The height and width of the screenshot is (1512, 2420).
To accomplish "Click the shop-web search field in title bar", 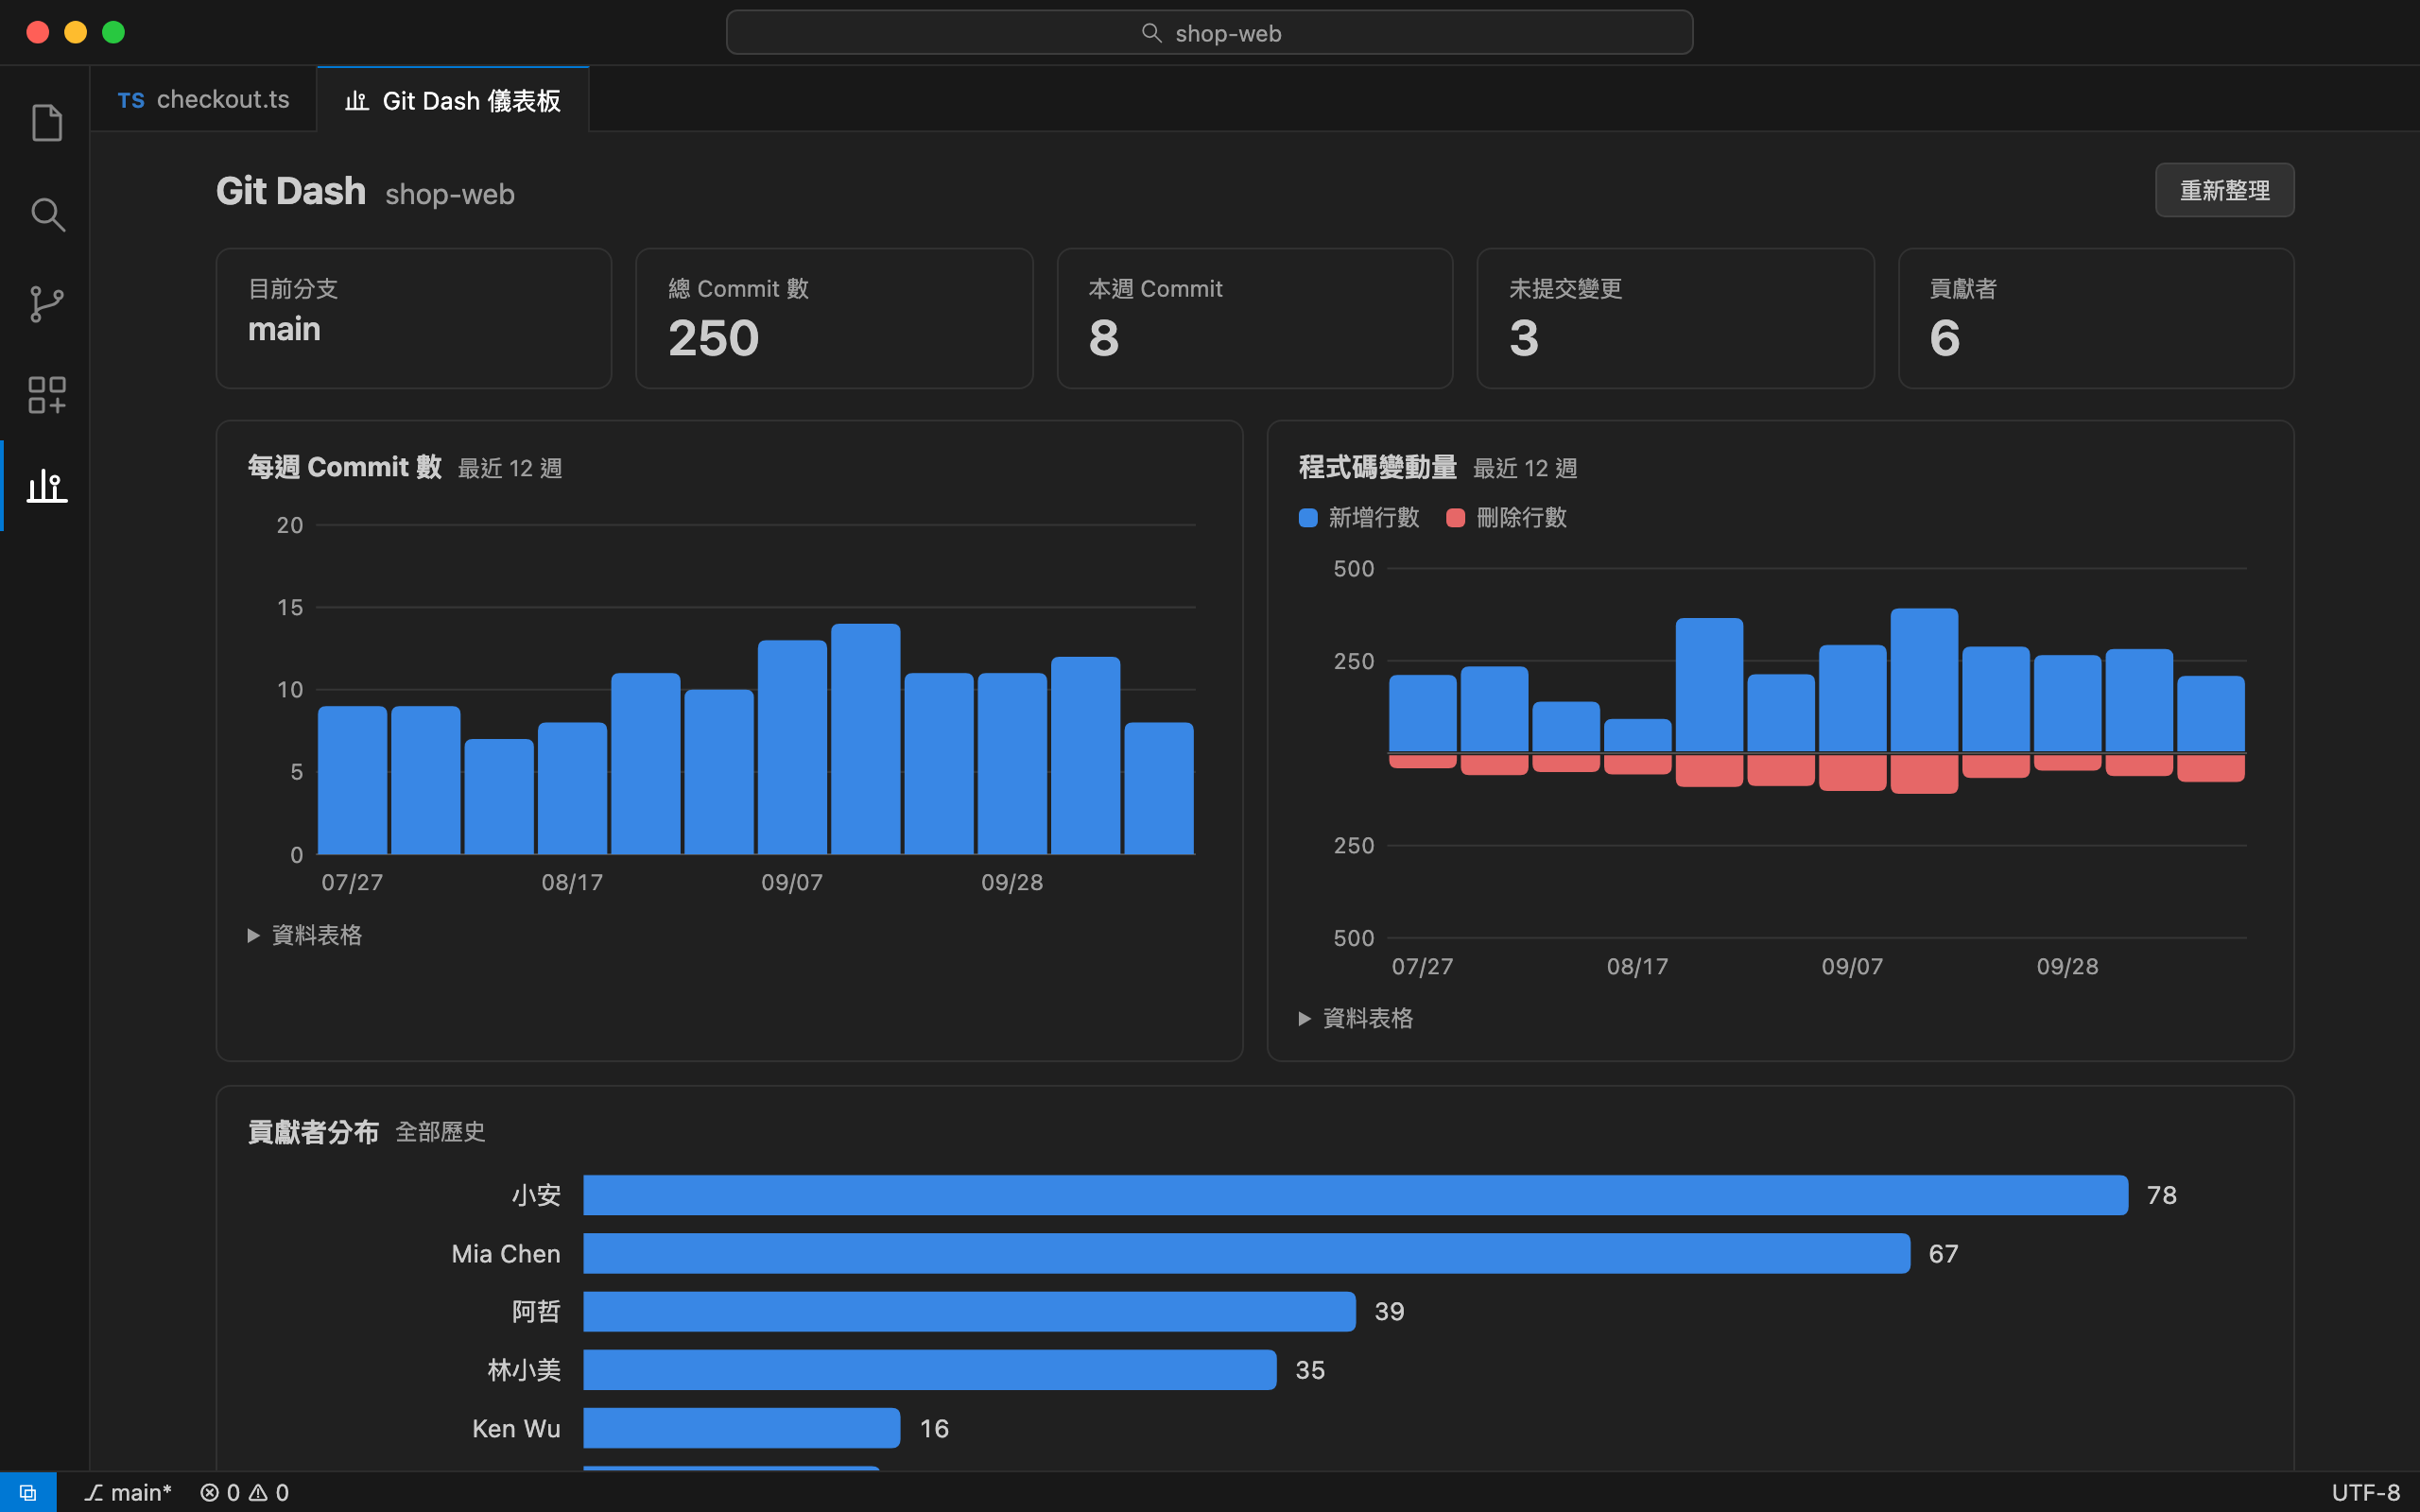I will 1209,33.
